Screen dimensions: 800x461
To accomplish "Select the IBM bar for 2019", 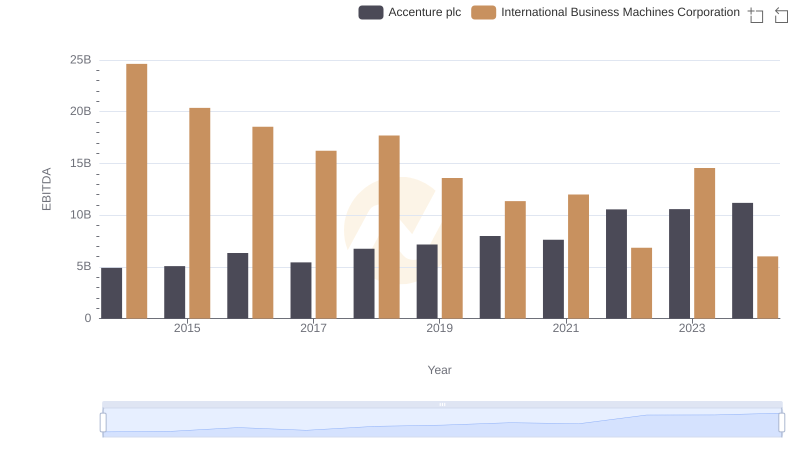I will click(452, 248).
